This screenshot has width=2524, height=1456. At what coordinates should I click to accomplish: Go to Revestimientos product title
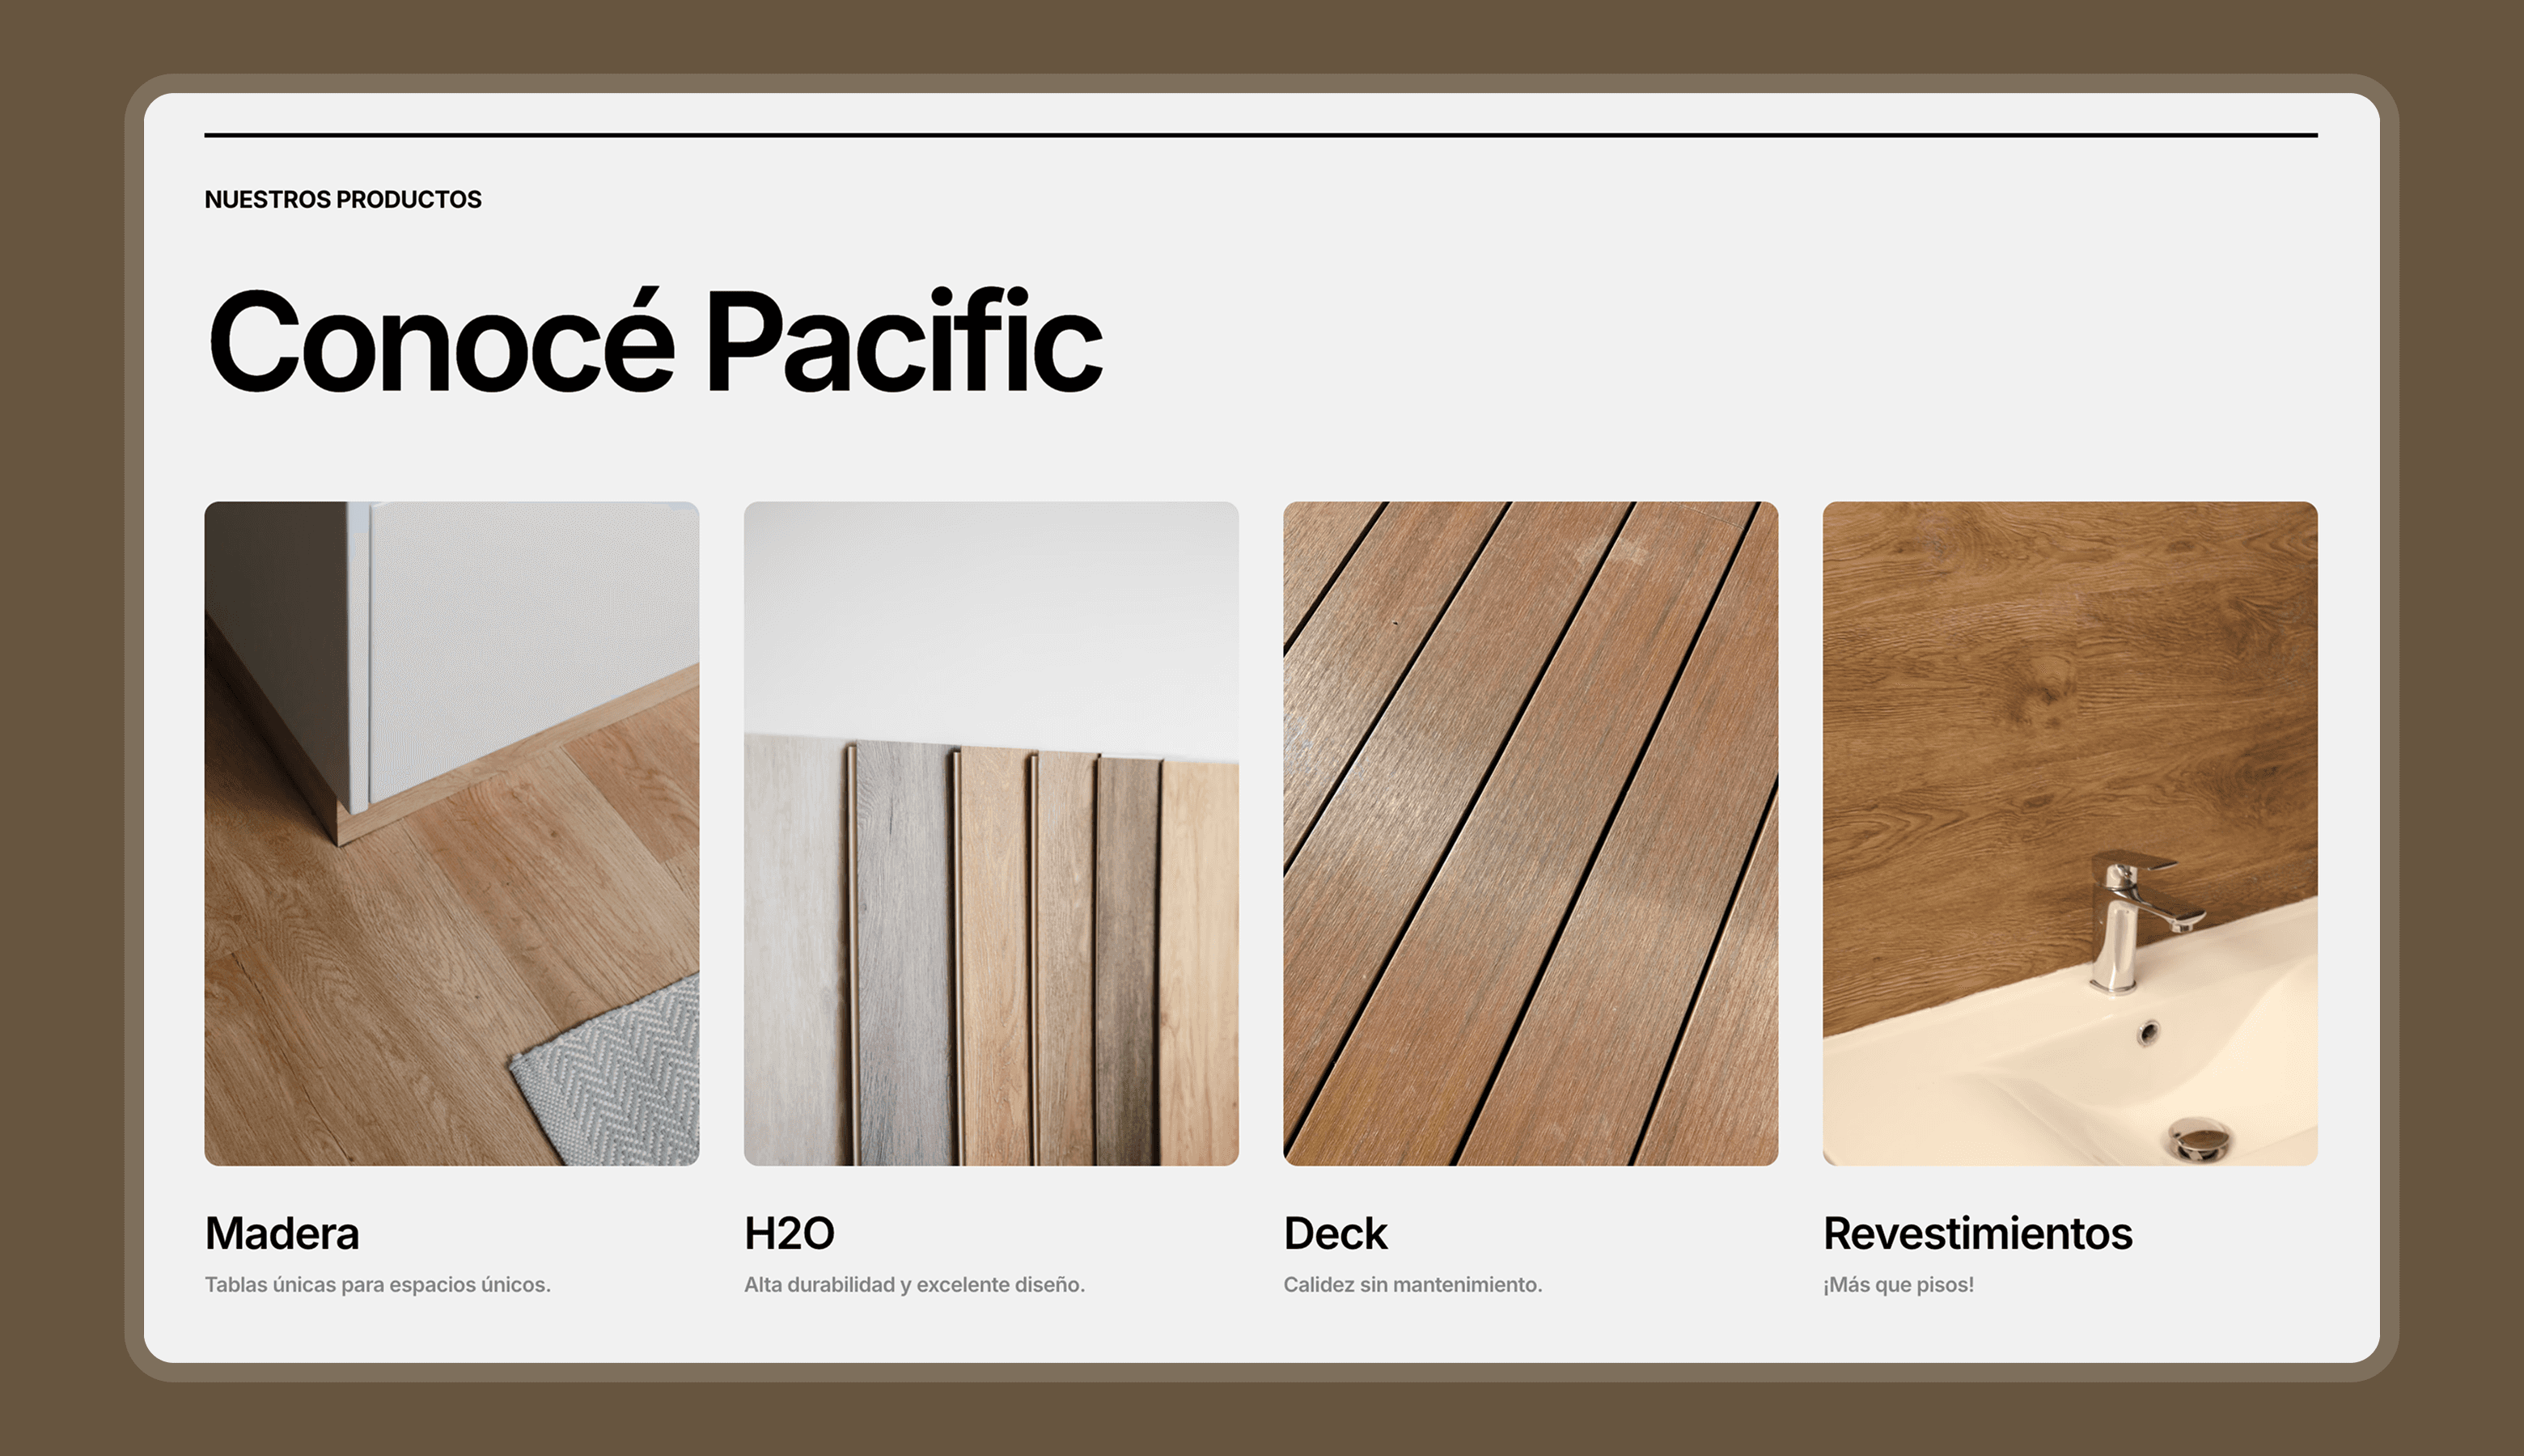pos(1977,1233)
